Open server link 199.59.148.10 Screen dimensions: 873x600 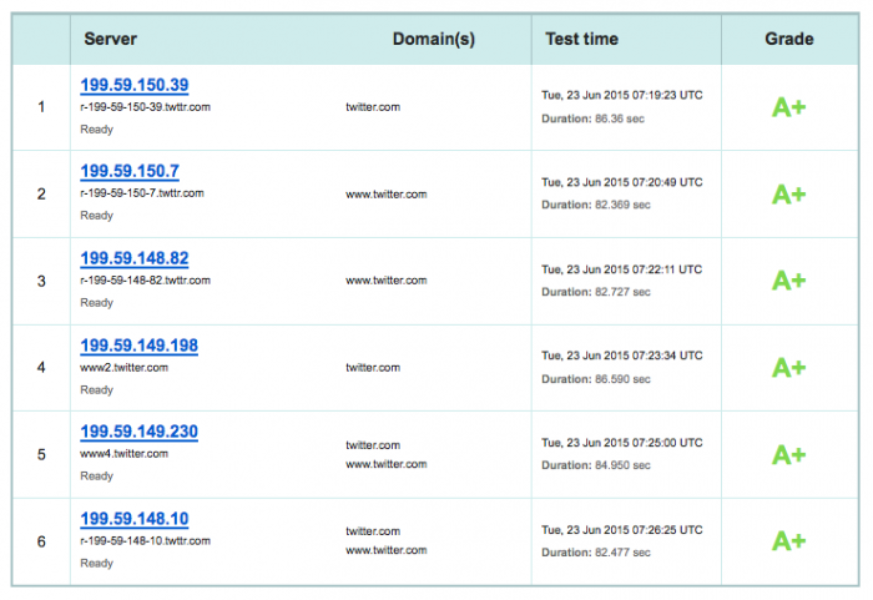(134, 519)
